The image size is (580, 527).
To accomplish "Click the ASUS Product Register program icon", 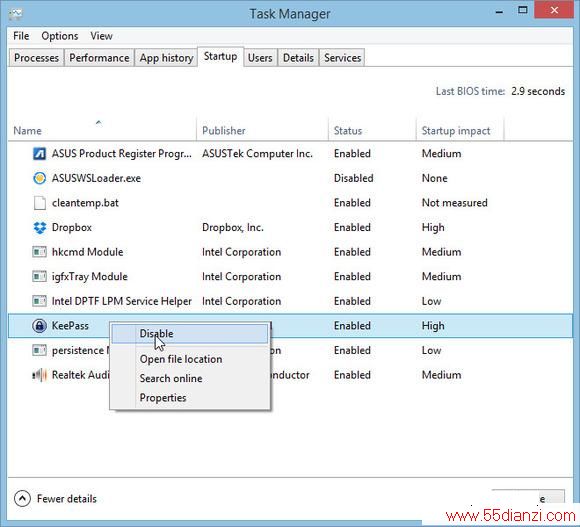I will [x=40, y=153].
